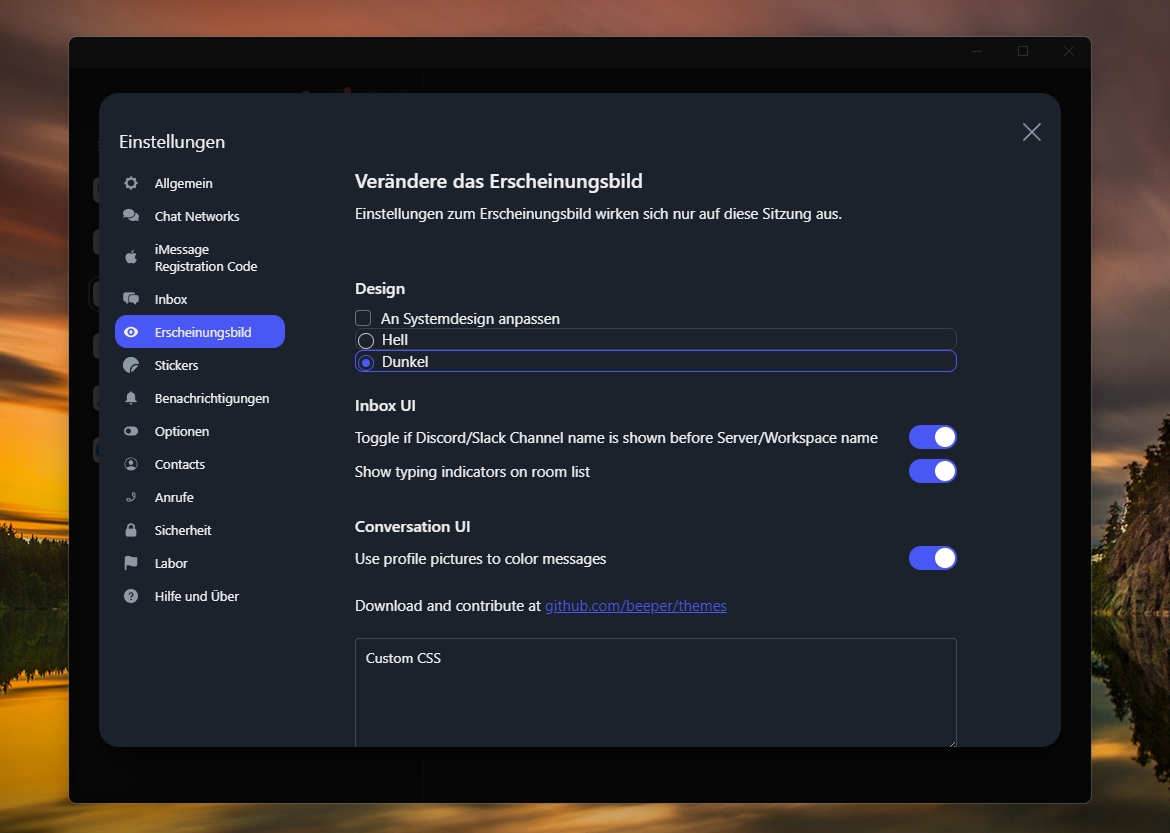Screen dimensions: 1170x833
Task: Click the chat bubbles icon for Chat Networks
Action: (131, 216)
